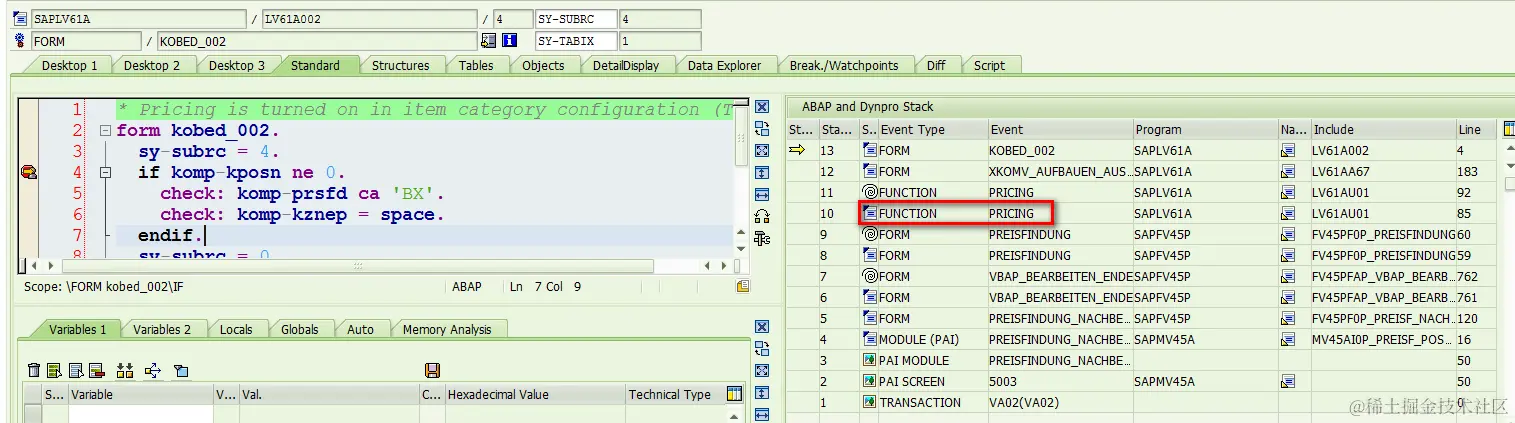Switch to the Locals tab
Screen dimensions: 1515x423
(236, 329)
